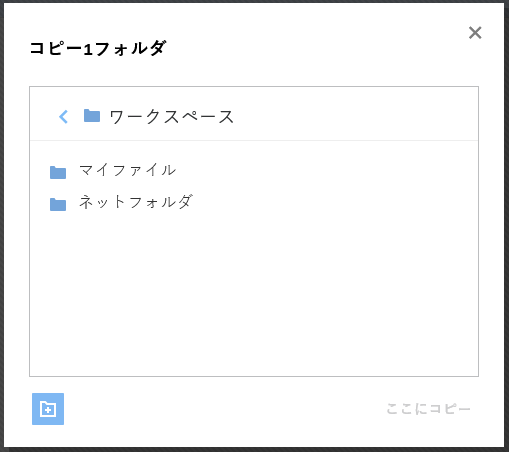Screen dimensions: 509x452
Task: Create a new folder with the plus-folder icon
Action: [x=48, y=409]
